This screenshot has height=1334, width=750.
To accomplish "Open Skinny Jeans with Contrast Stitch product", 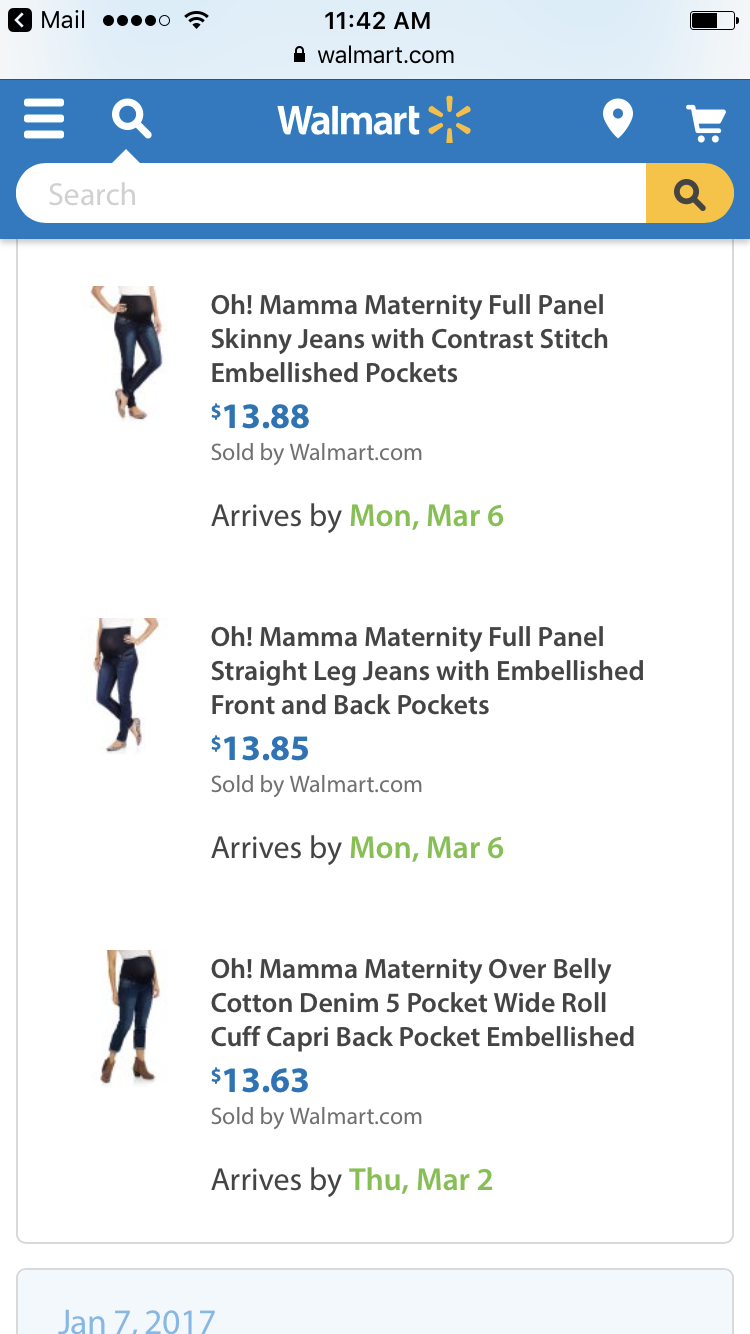I will coord(409,339).
